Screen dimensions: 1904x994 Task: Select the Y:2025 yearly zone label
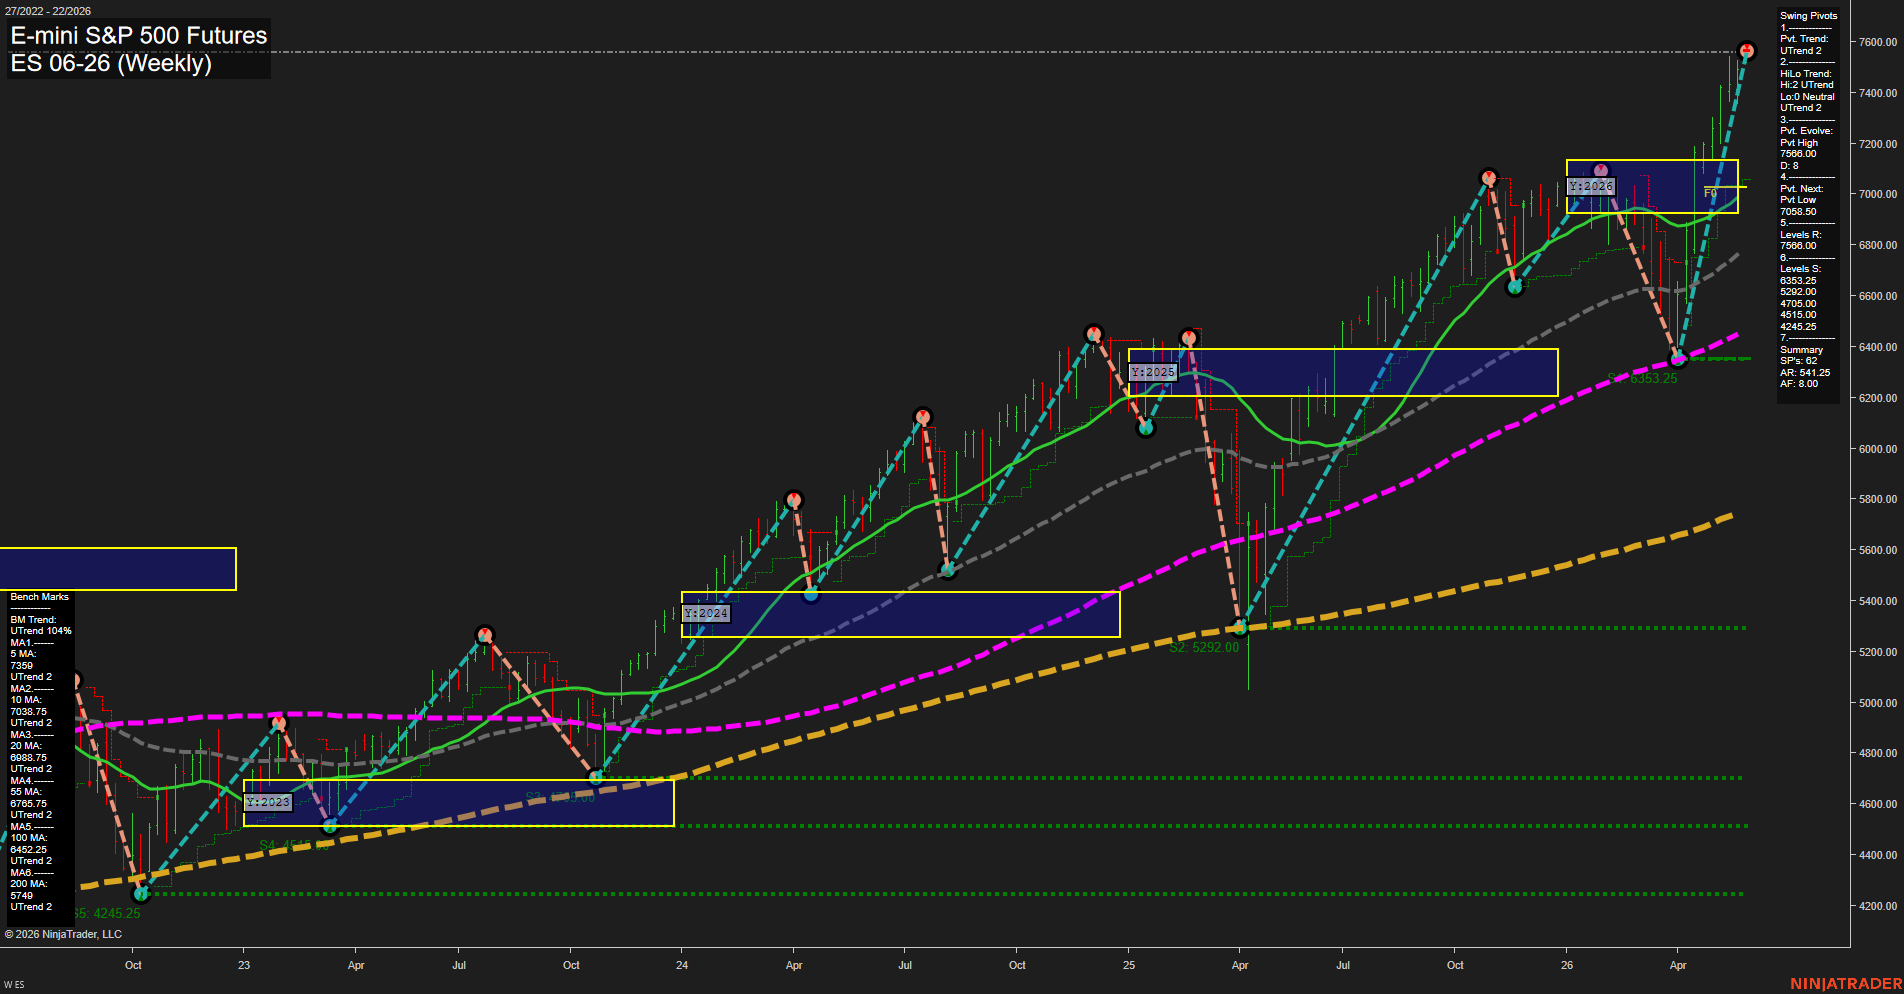click(1153, 372)
